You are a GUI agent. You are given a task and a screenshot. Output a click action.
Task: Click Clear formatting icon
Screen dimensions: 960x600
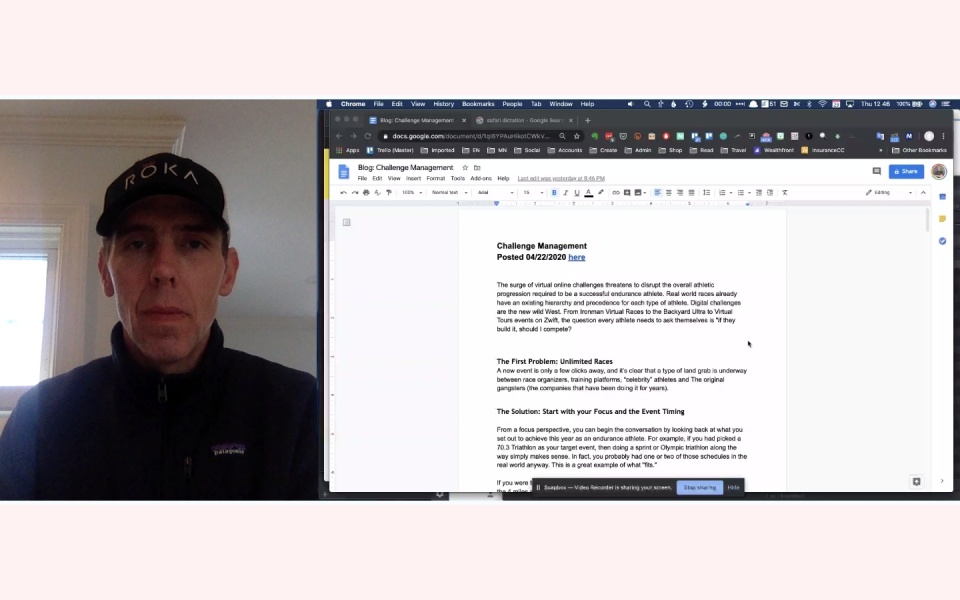785,193
